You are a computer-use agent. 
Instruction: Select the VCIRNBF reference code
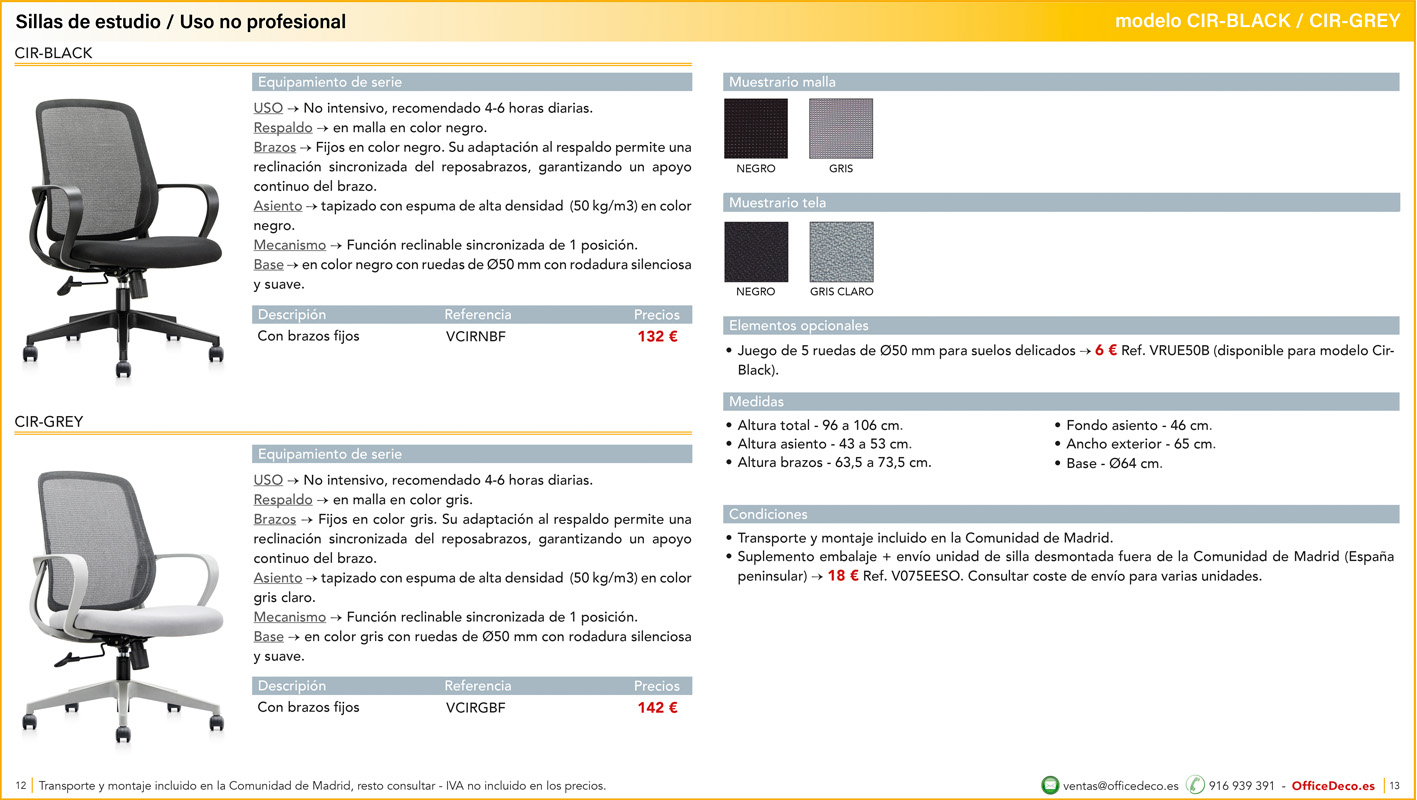point(476,337)
